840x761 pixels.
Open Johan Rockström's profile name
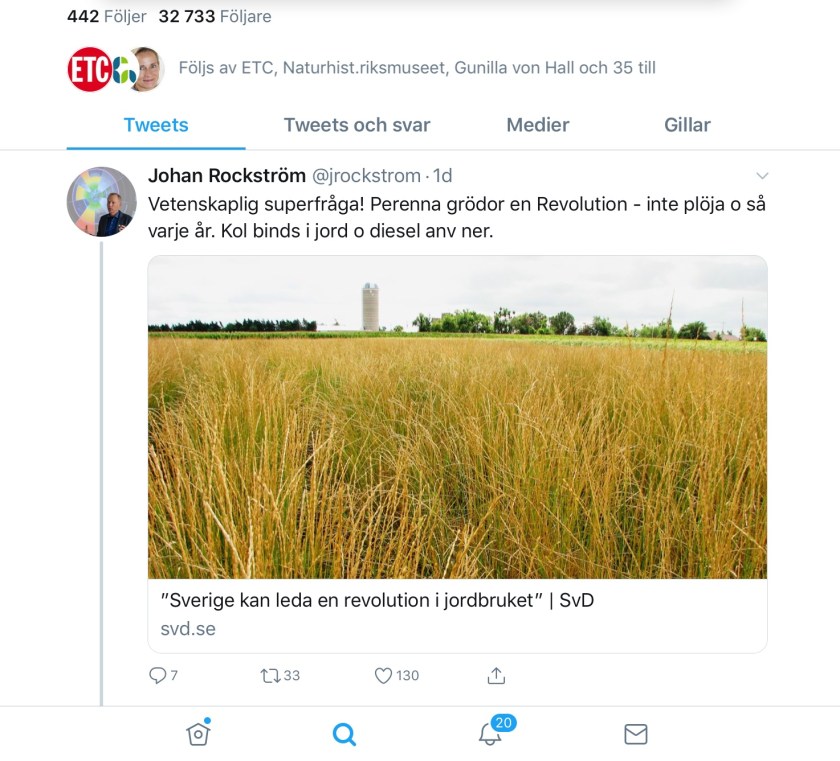coord(229,174)
